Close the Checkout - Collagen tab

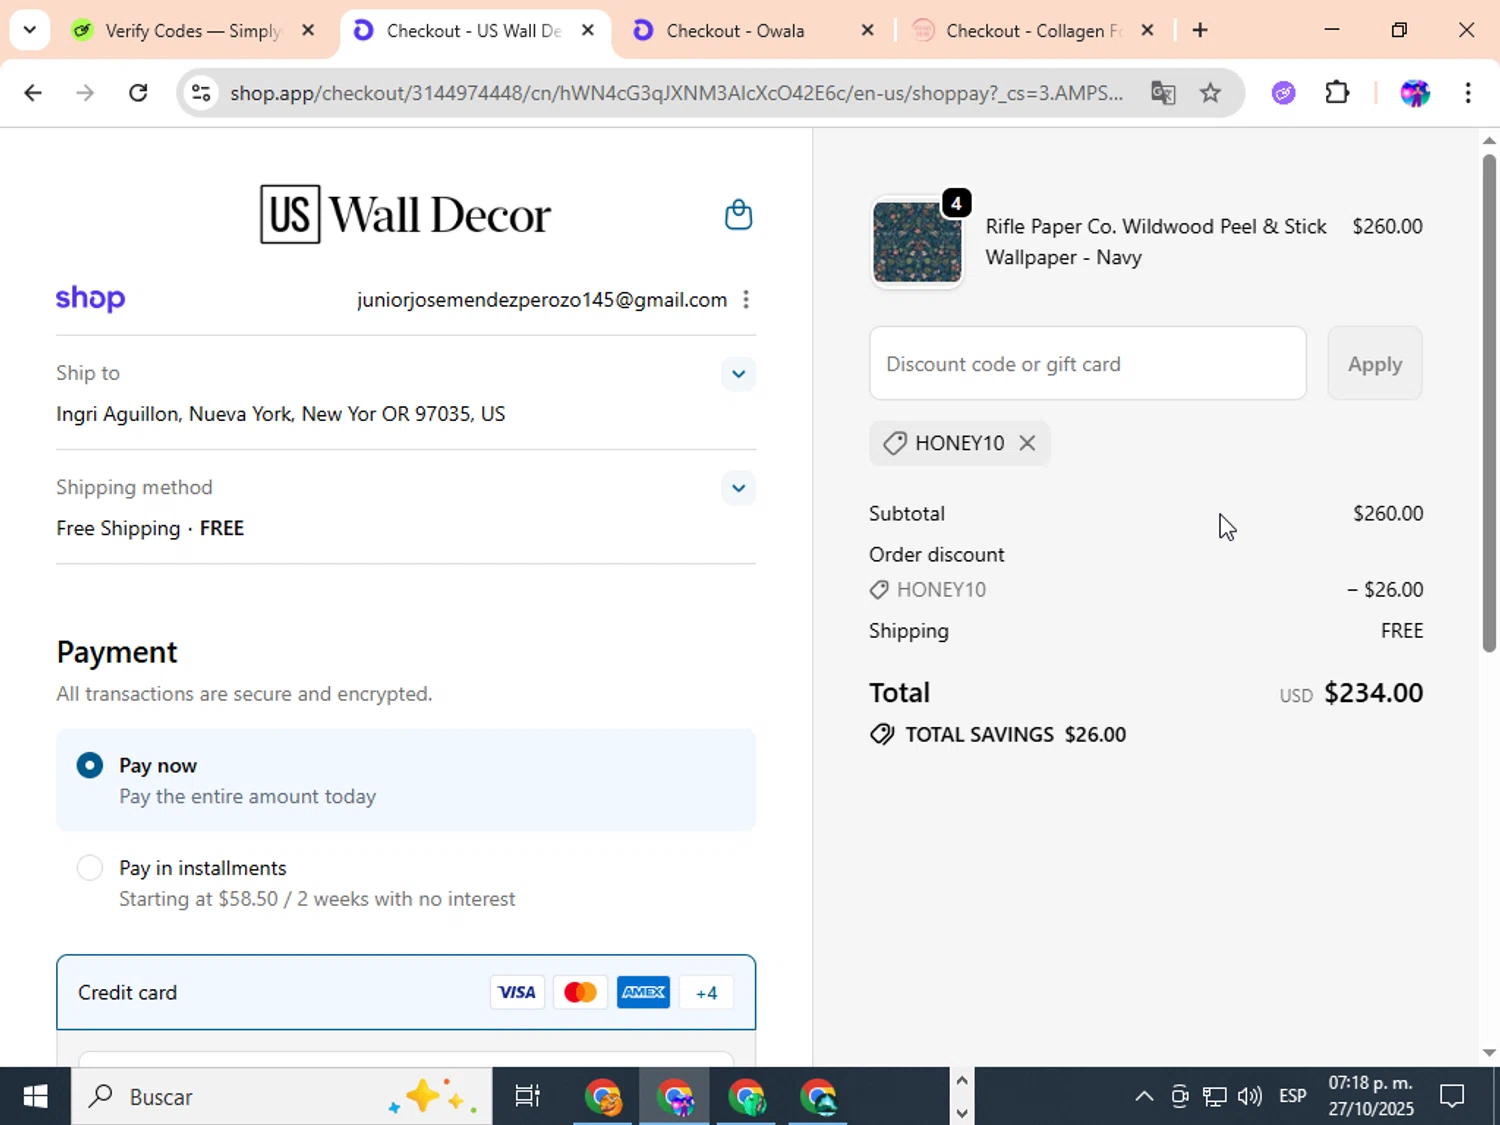[1148, 30]
